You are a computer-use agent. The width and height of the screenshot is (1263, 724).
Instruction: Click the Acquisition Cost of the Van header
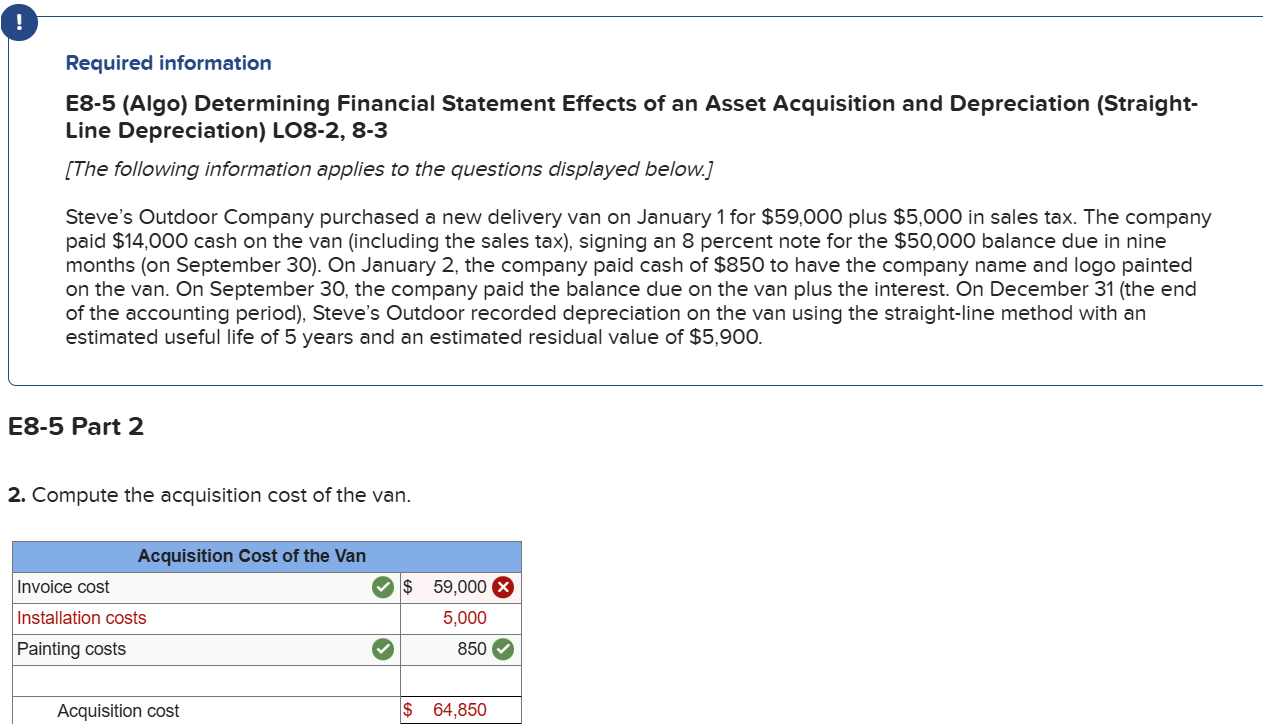(252, 556)
